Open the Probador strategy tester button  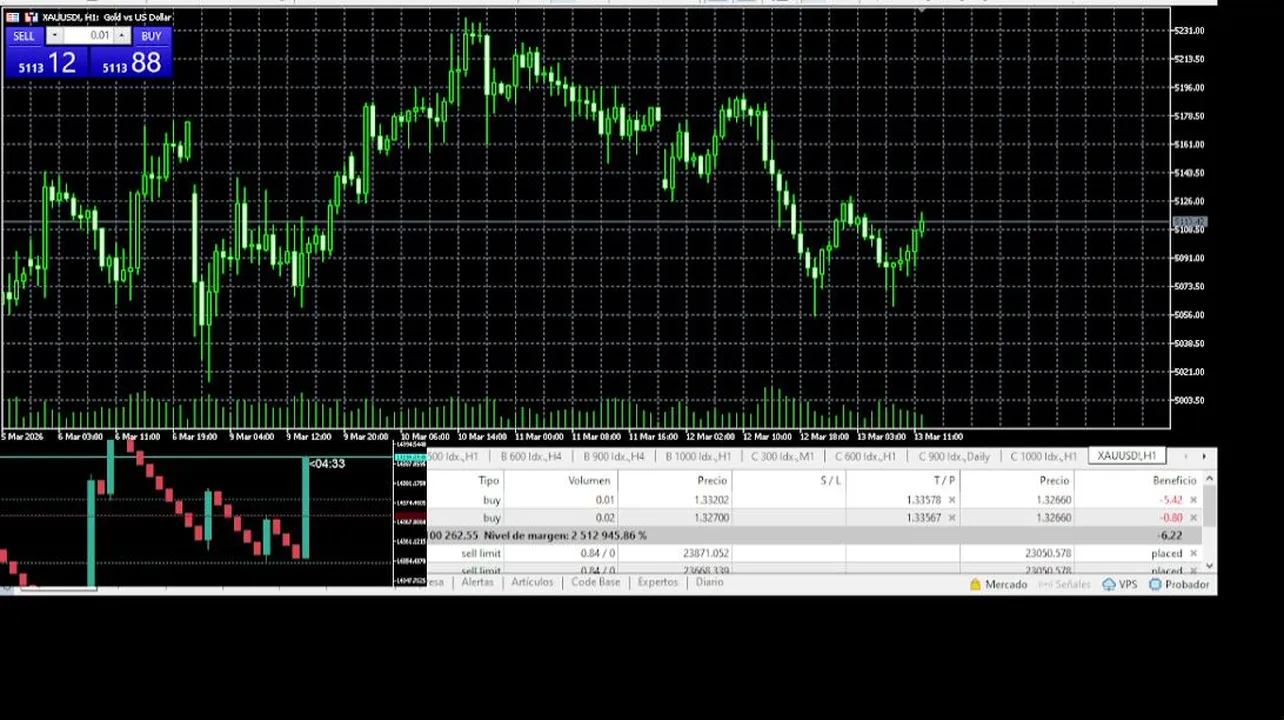(1179, 584)
